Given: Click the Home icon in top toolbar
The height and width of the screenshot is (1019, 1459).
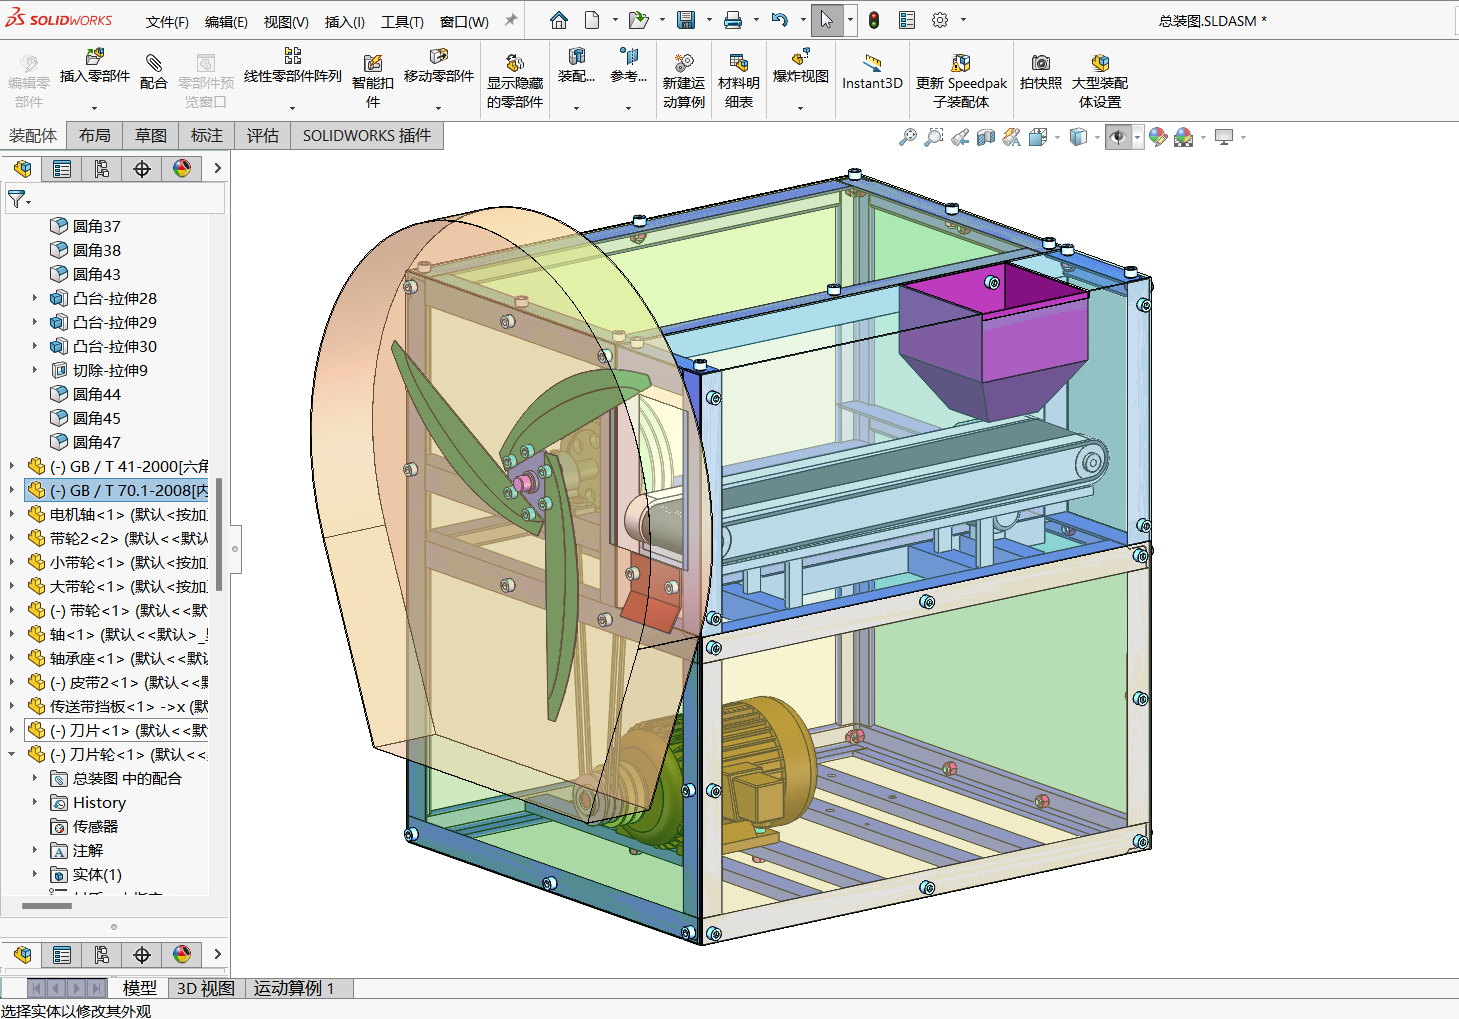Looking at the screenshot, I should (x=559, y=20).
